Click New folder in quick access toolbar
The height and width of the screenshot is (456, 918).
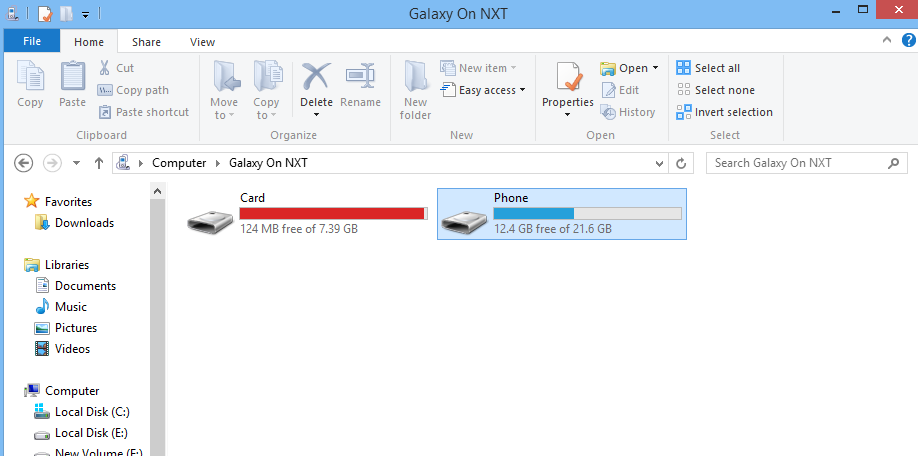[x=66, y=13]
